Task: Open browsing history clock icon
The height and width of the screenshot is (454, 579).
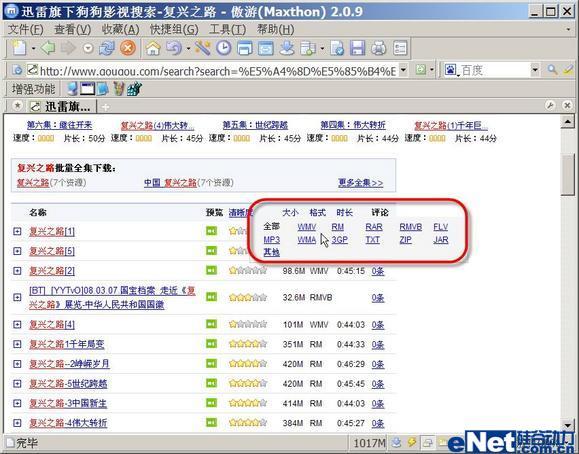Action: click(224, 48)
